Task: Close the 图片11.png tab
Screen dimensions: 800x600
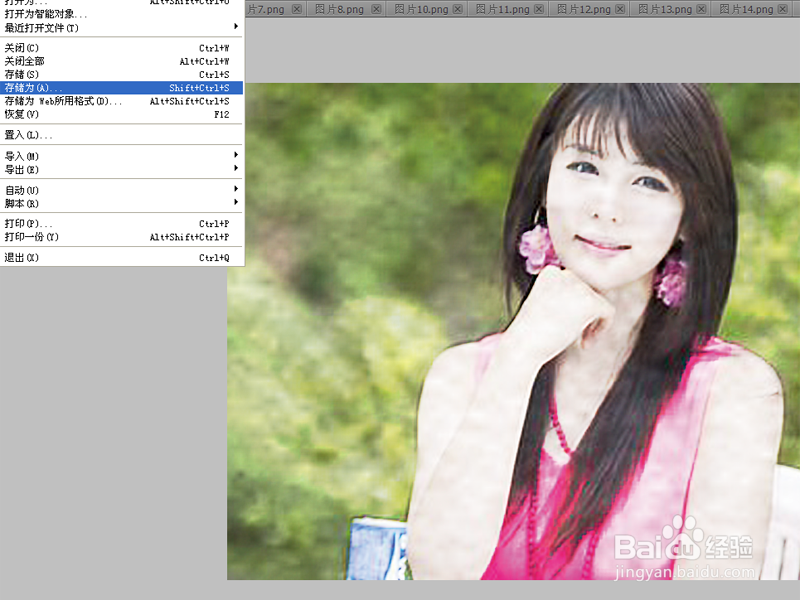Action: [539, 9]
